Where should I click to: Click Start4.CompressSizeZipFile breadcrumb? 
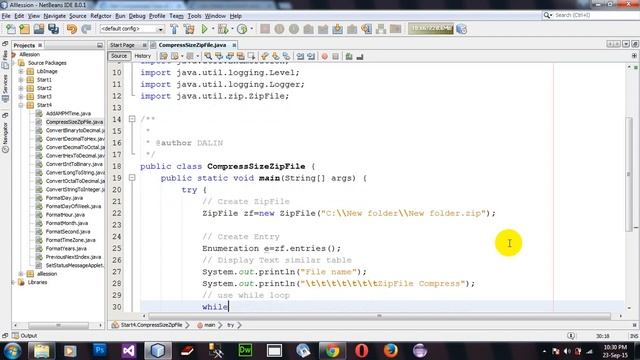point(151,325)
